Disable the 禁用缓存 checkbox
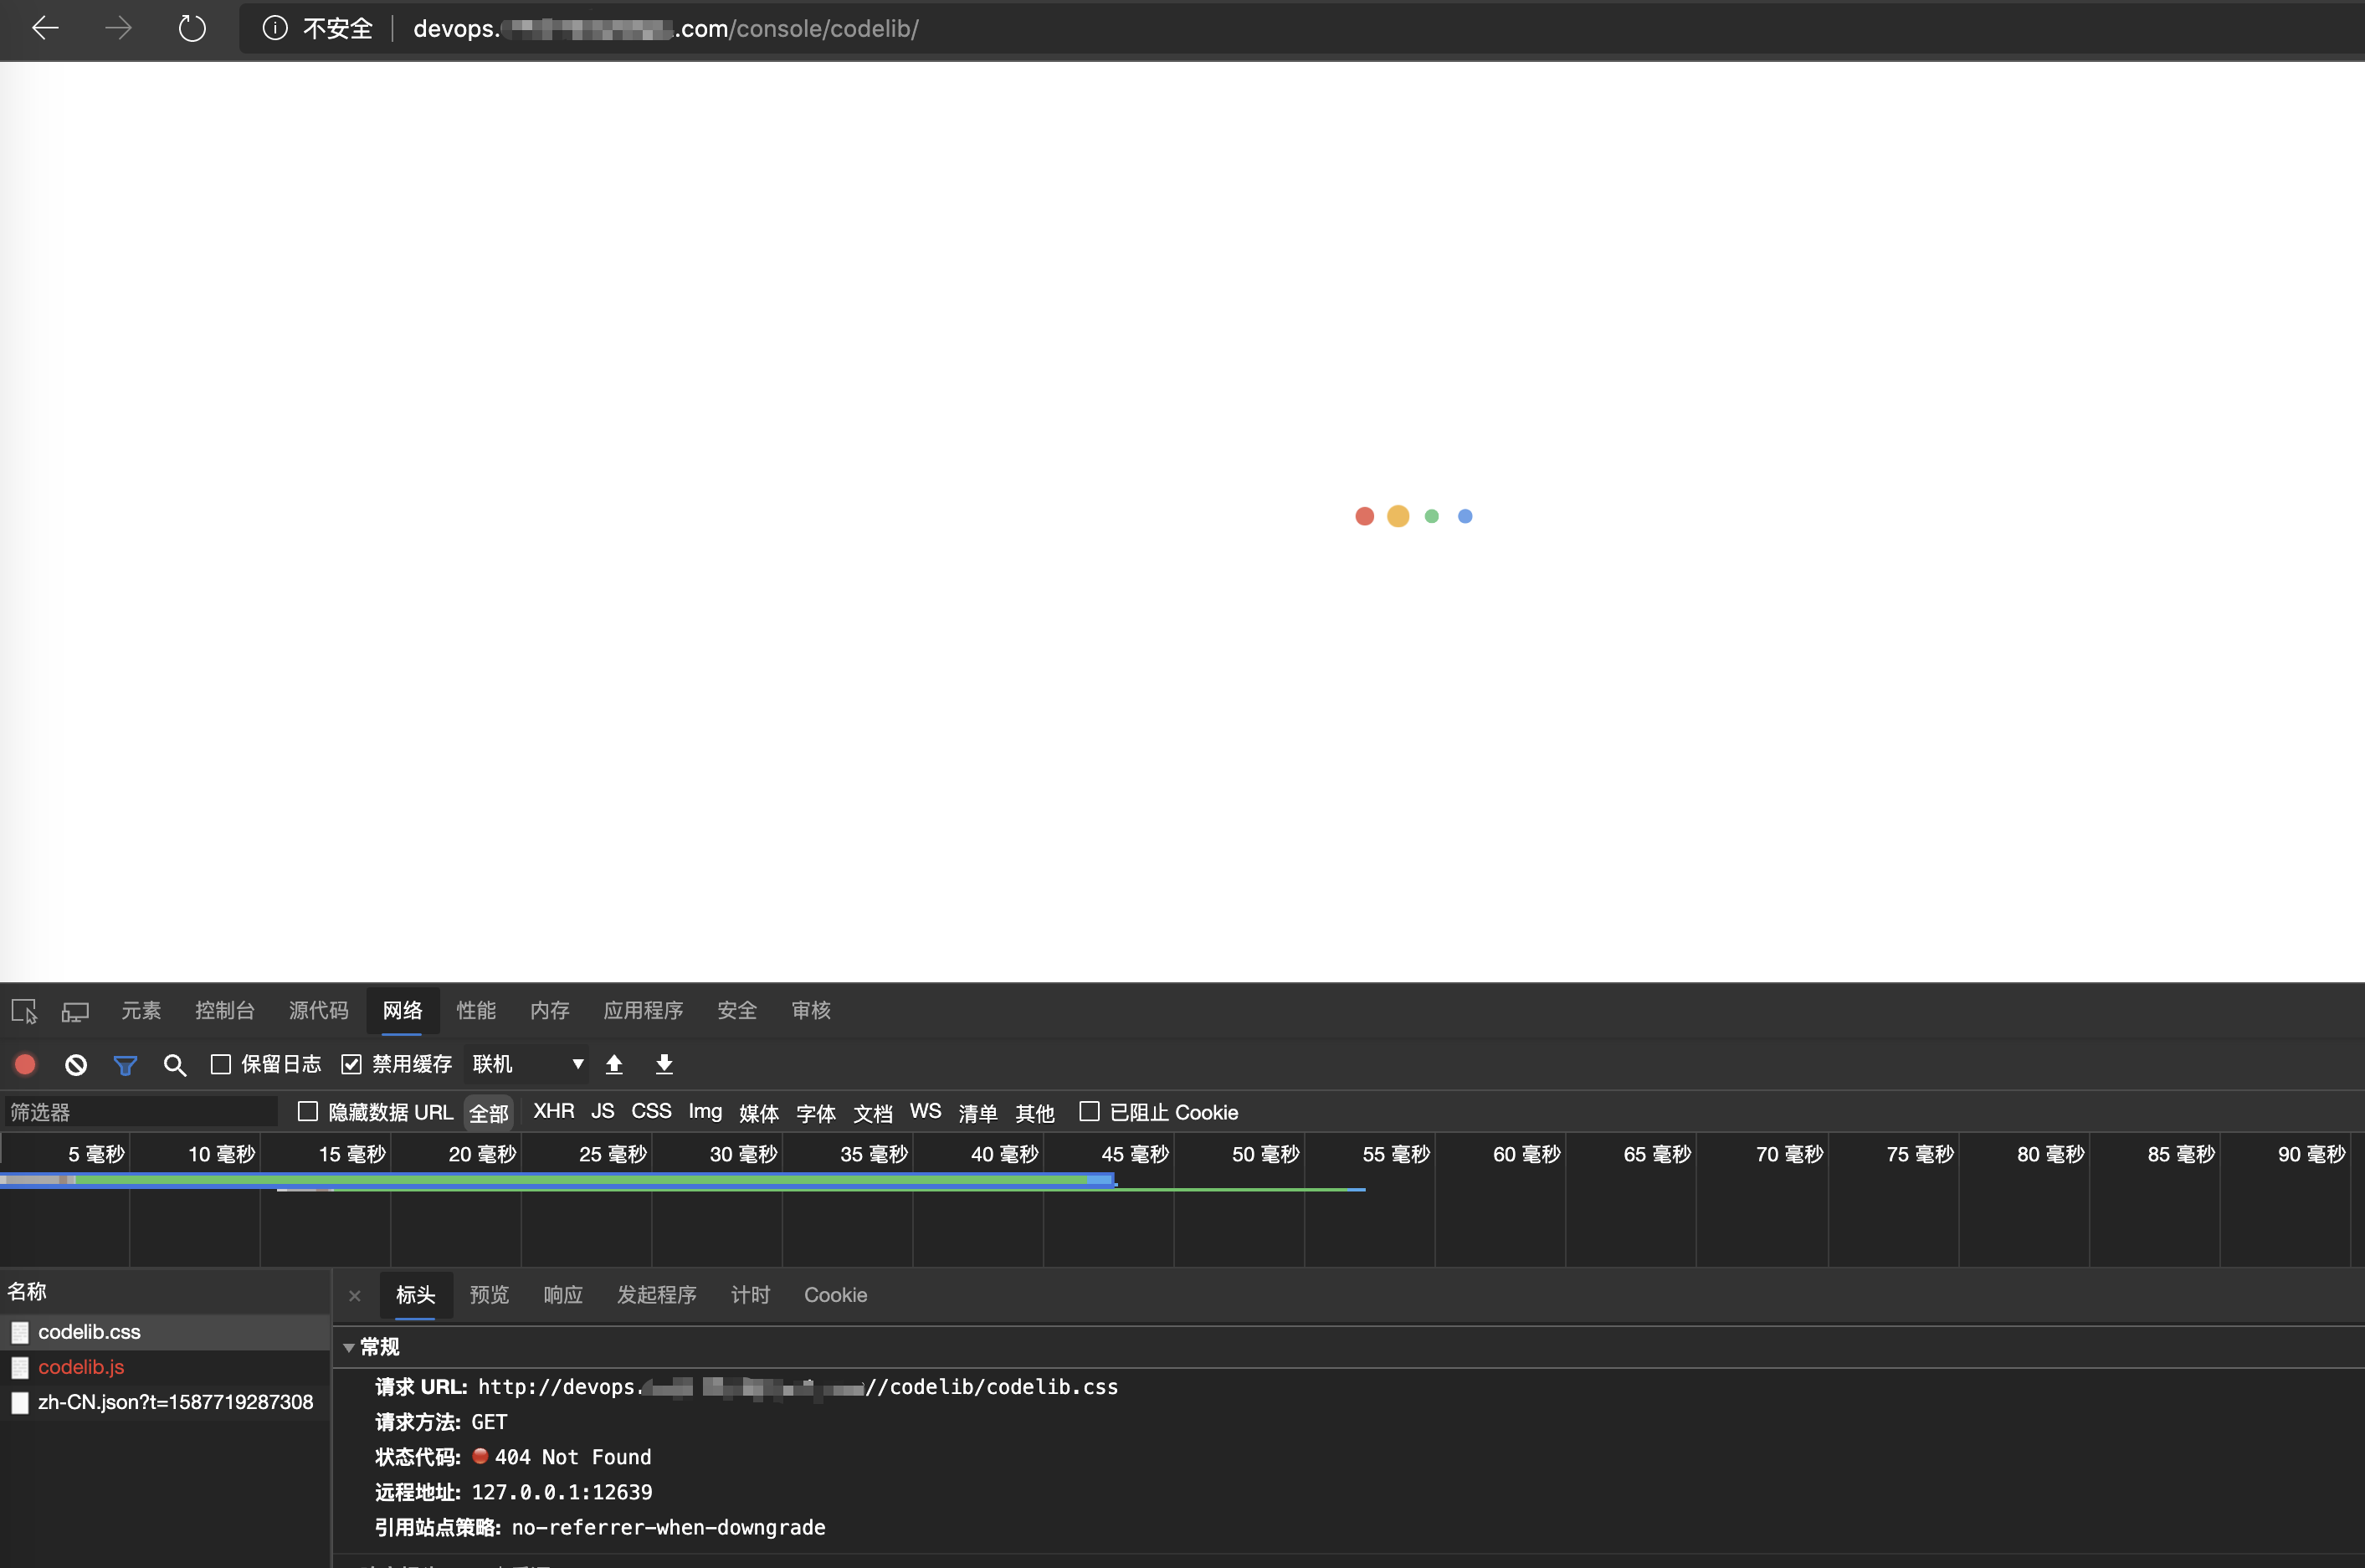 point(351,1064)
